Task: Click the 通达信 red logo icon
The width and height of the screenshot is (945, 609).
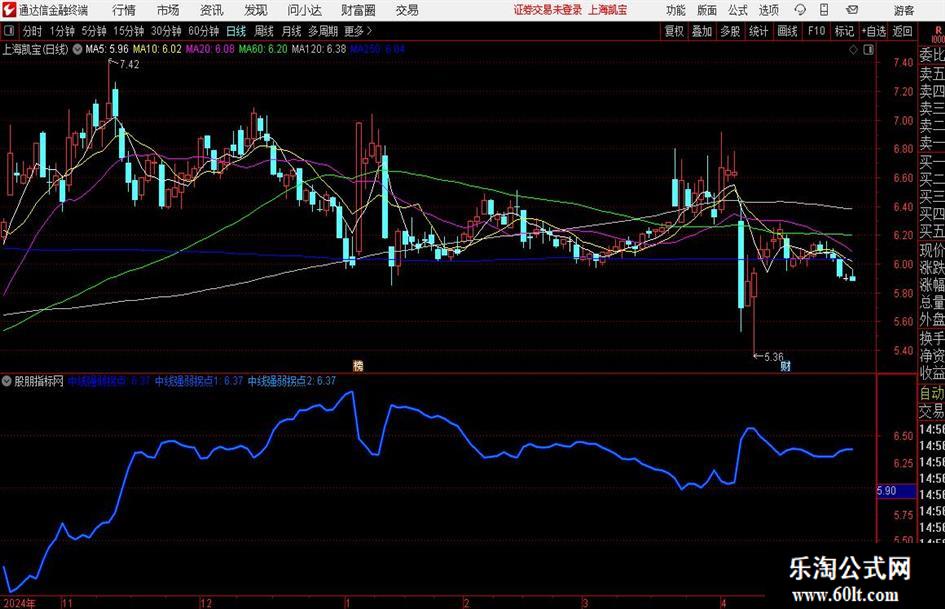Action: pos(9,10)
